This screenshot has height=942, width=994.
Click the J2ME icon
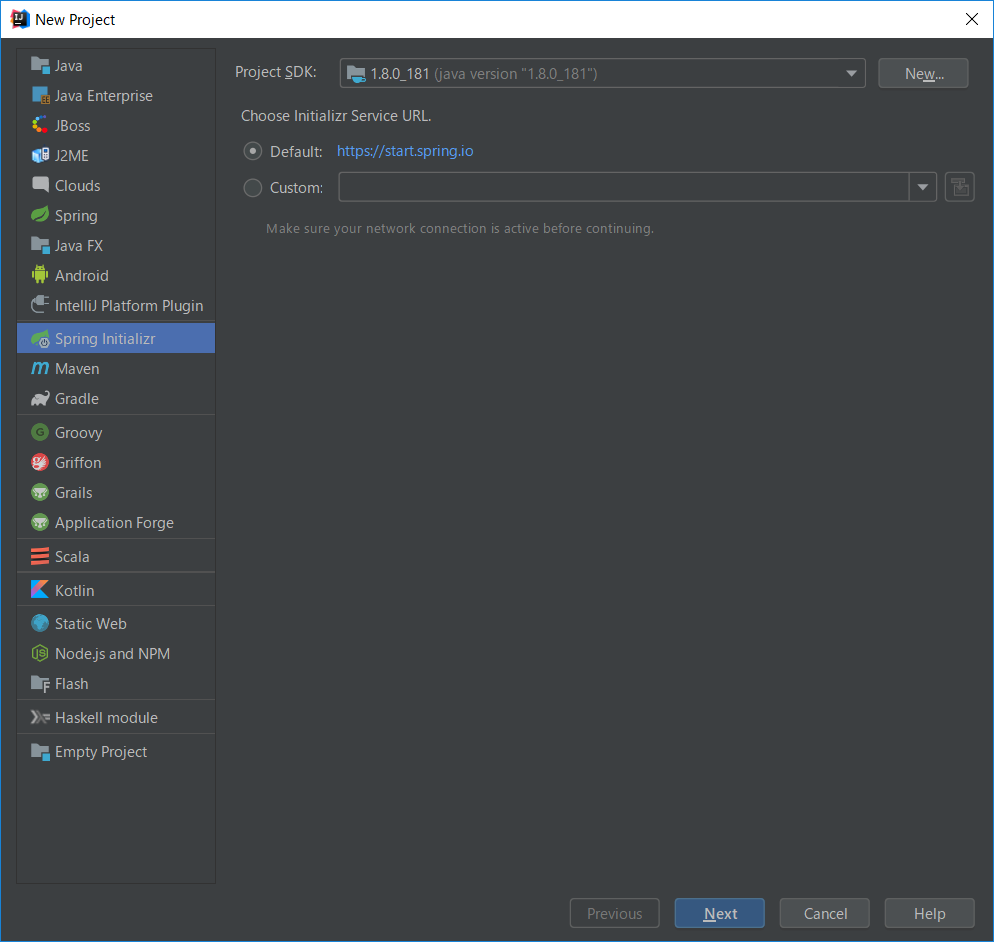click(40, 155)
